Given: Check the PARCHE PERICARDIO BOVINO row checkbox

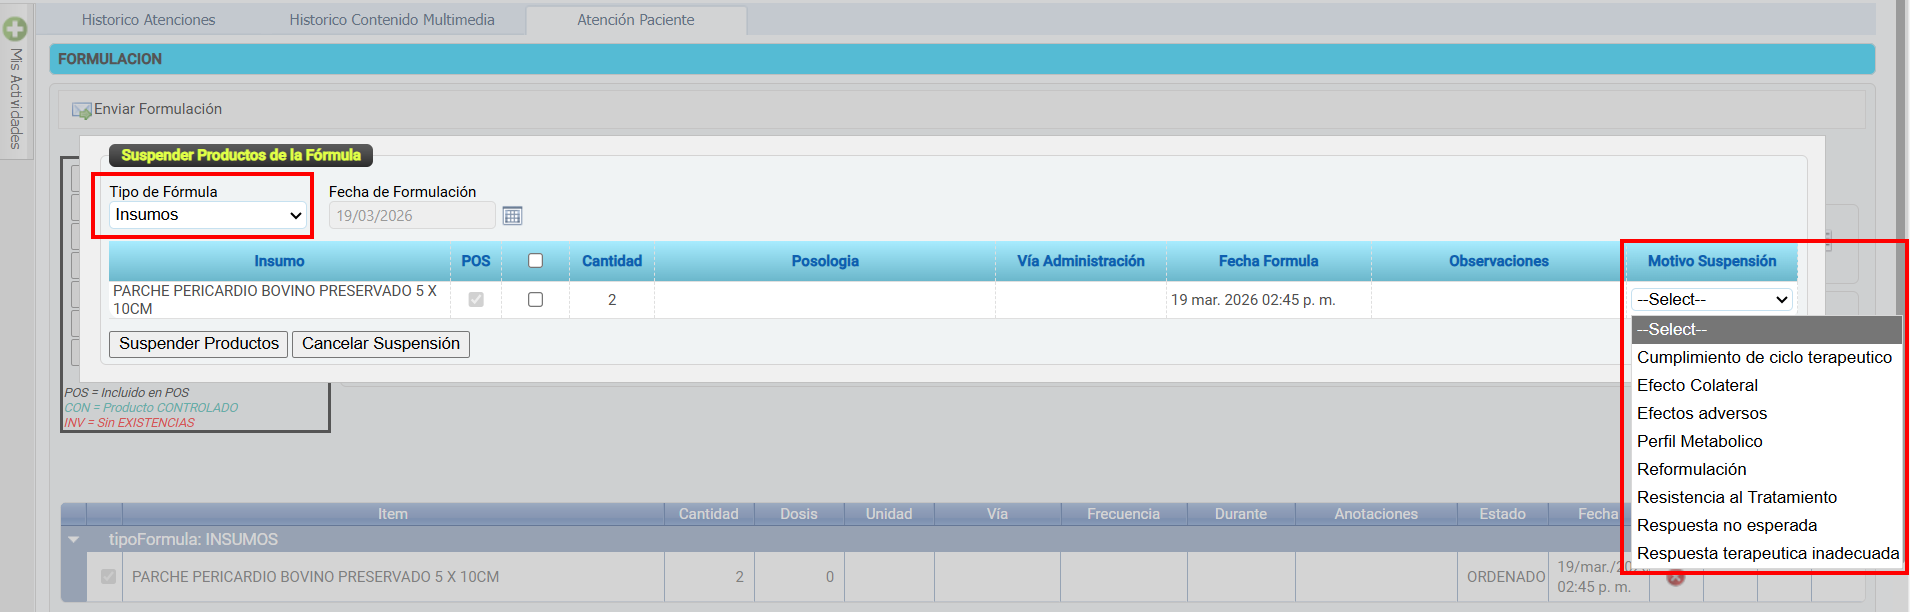Looking at the screenshot, I should [535, 300].
